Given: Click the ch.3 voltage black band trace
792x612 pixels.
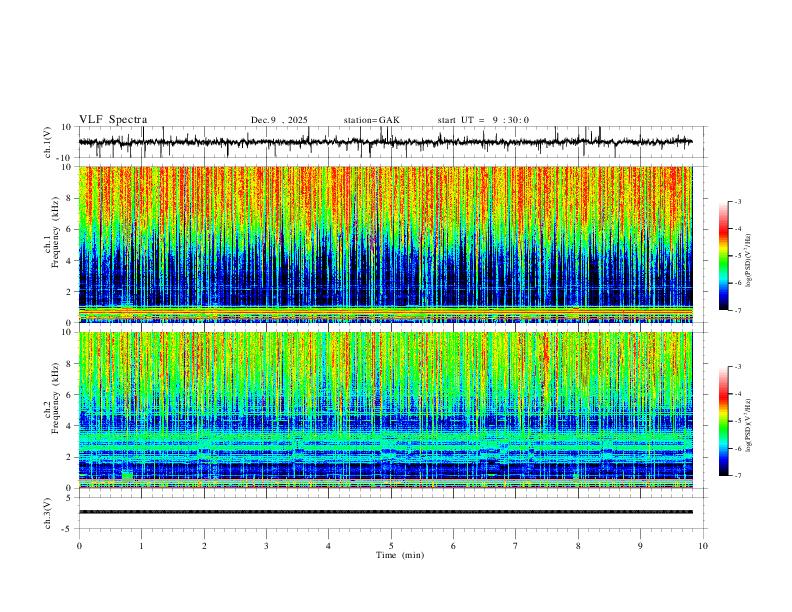Looking at the screenshot, I should (x=386, y=512).
